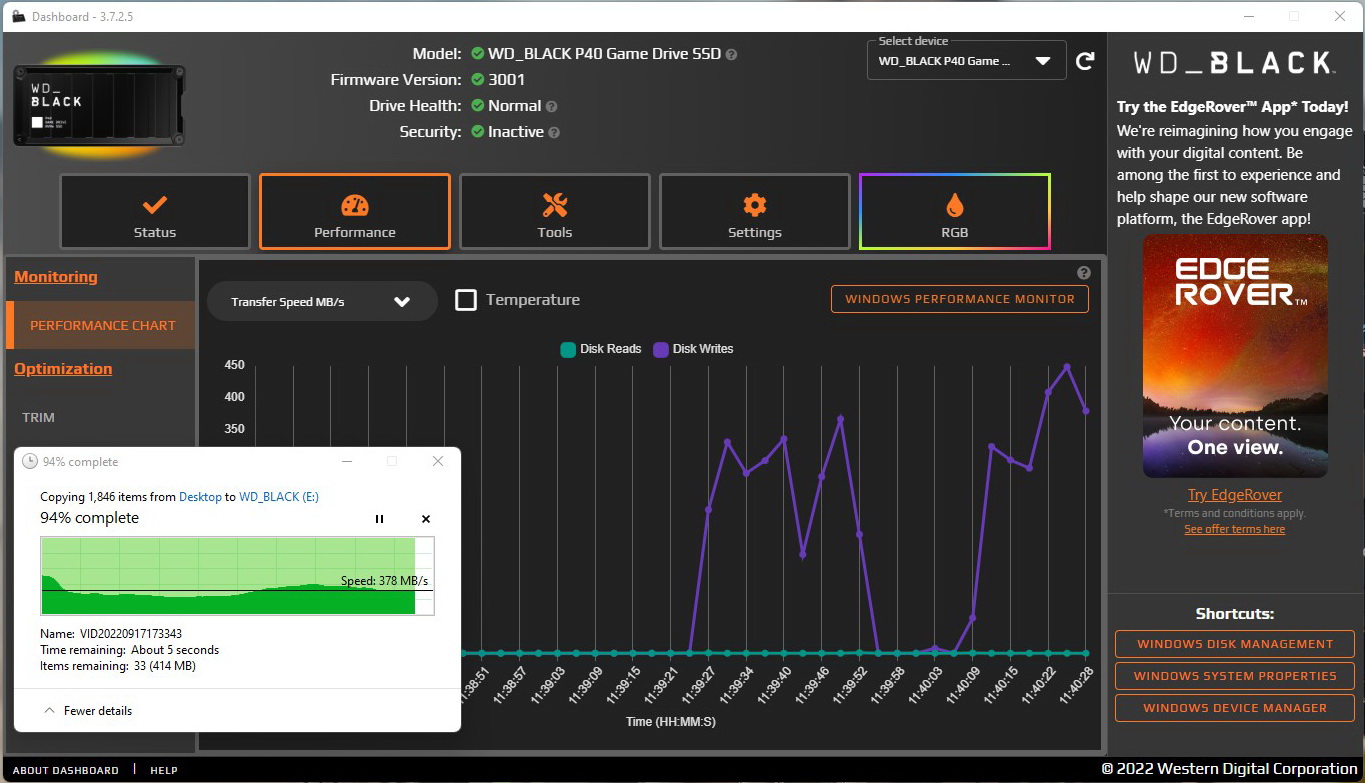
Task: Open the Select device dropdown
Action: 965,61
